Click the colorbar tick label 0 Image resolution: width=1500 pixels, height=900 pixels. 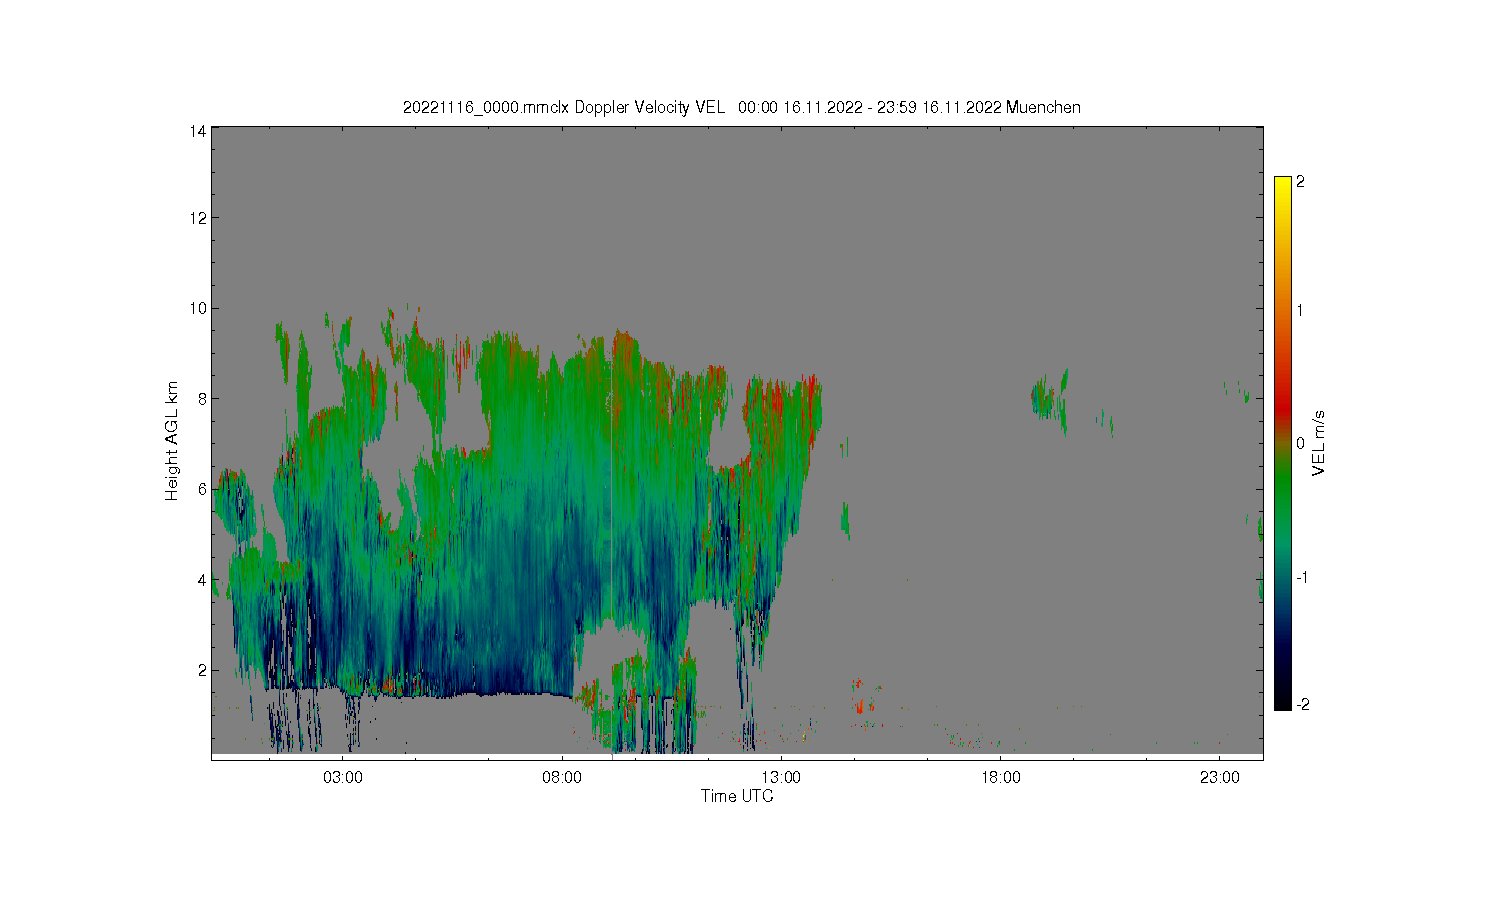[1300, 443]
